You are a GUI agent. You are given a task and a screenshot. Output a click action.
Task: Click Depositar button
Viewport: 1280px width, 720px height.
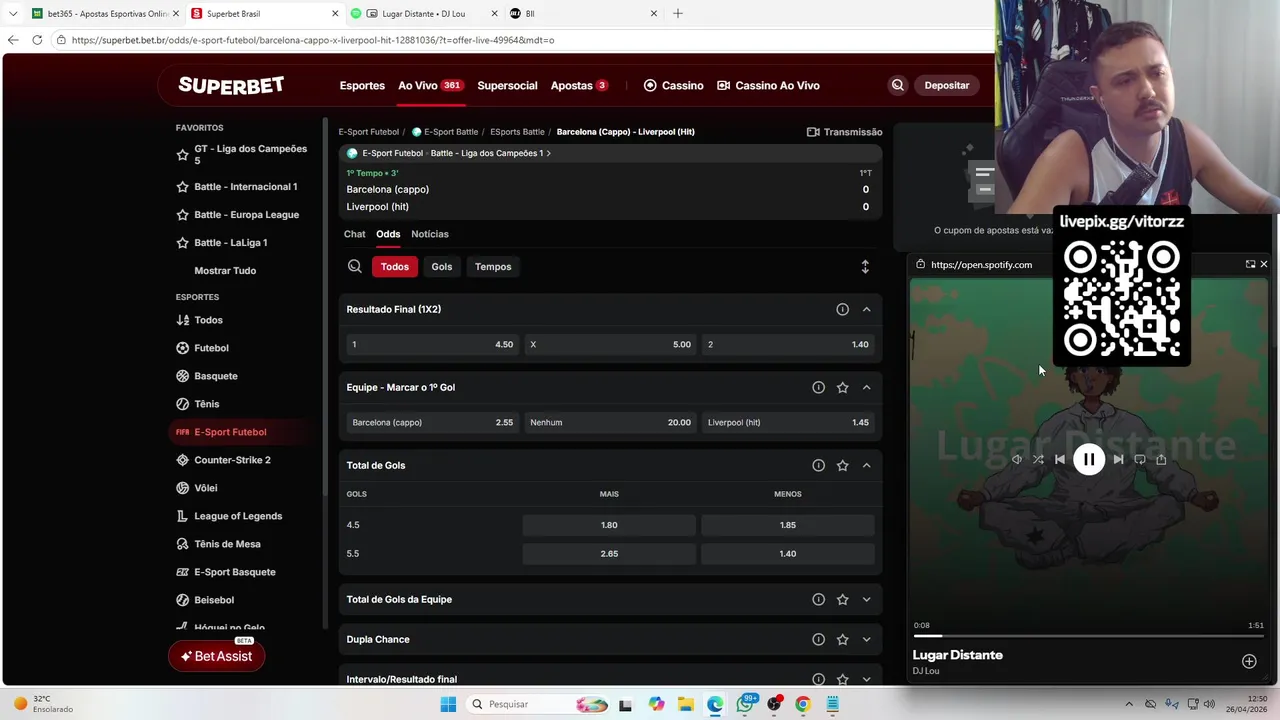click(x=947, y=85)
